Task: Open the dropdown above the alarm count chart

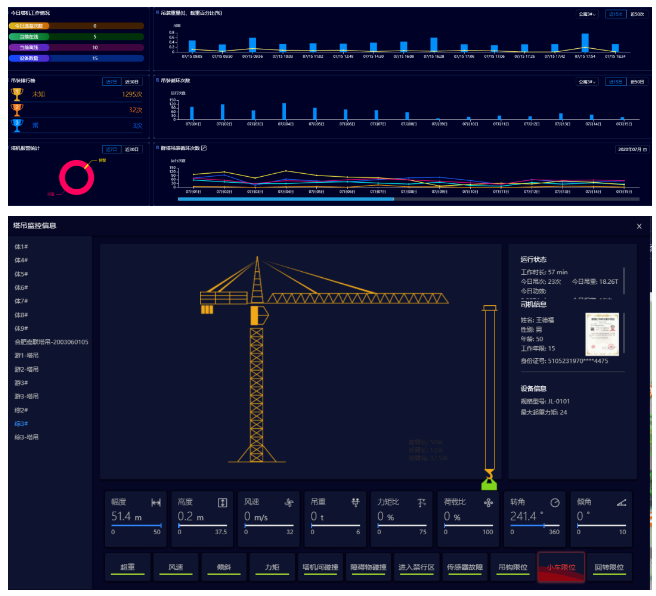Action: pyautogui.click(x=587, y=81)
